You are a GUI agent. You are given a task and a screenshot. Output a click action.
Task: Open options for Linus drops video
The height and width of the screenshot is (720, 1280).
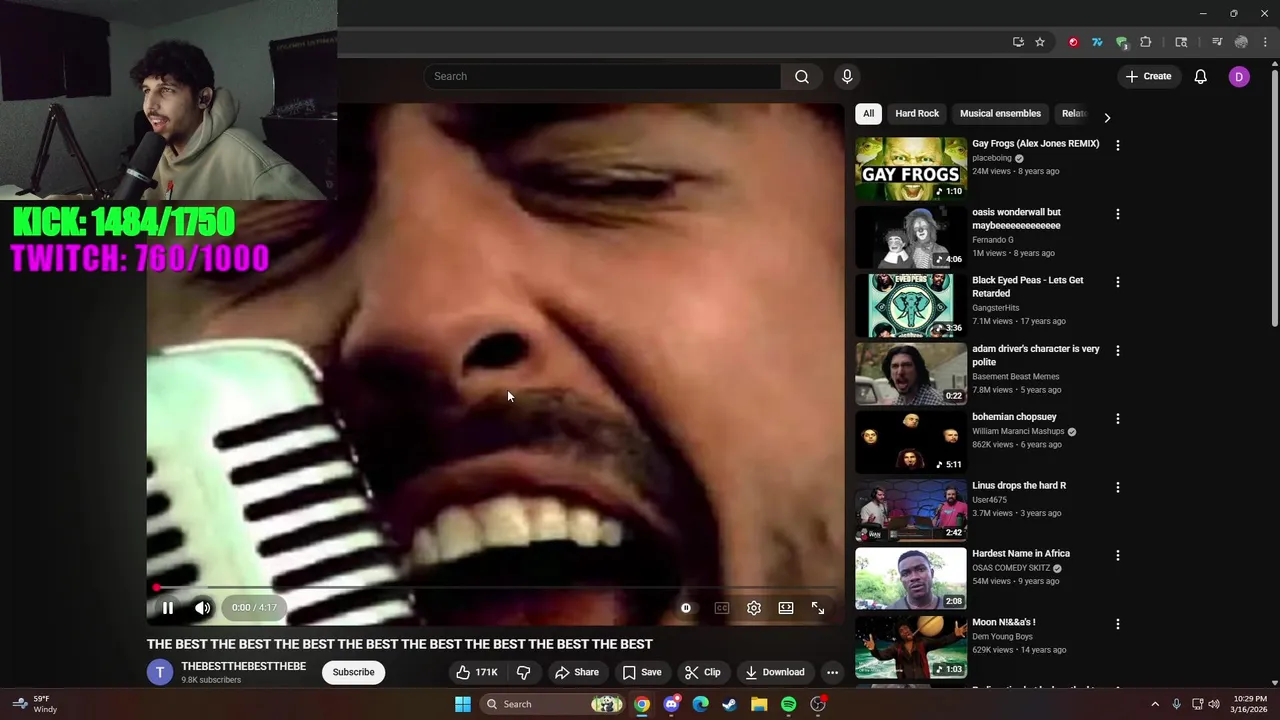1117,487
